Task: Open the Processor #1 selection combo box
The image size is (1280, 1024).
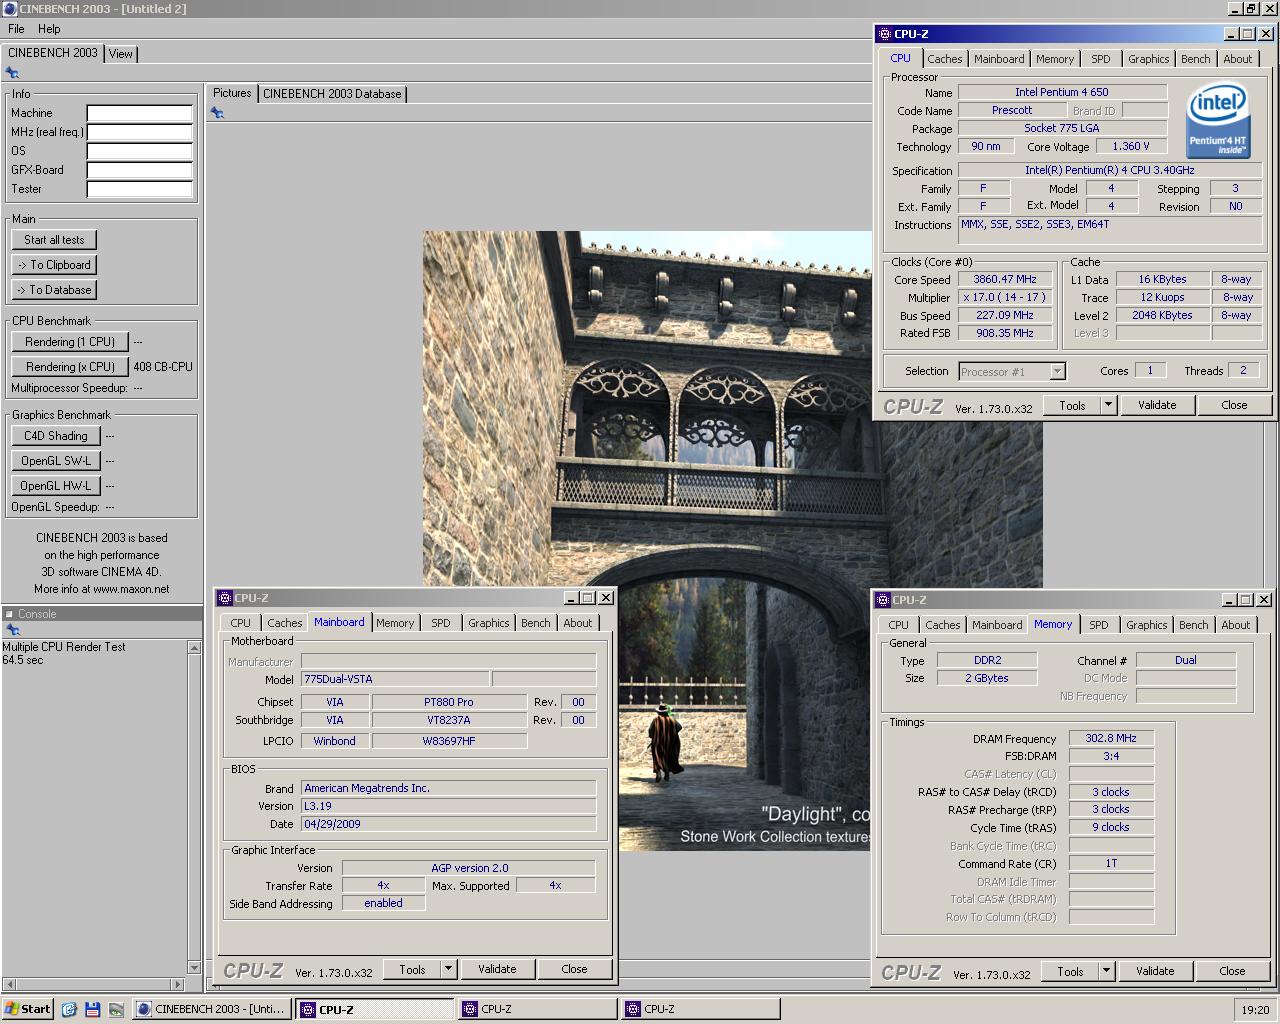Action: [1012, 372]
